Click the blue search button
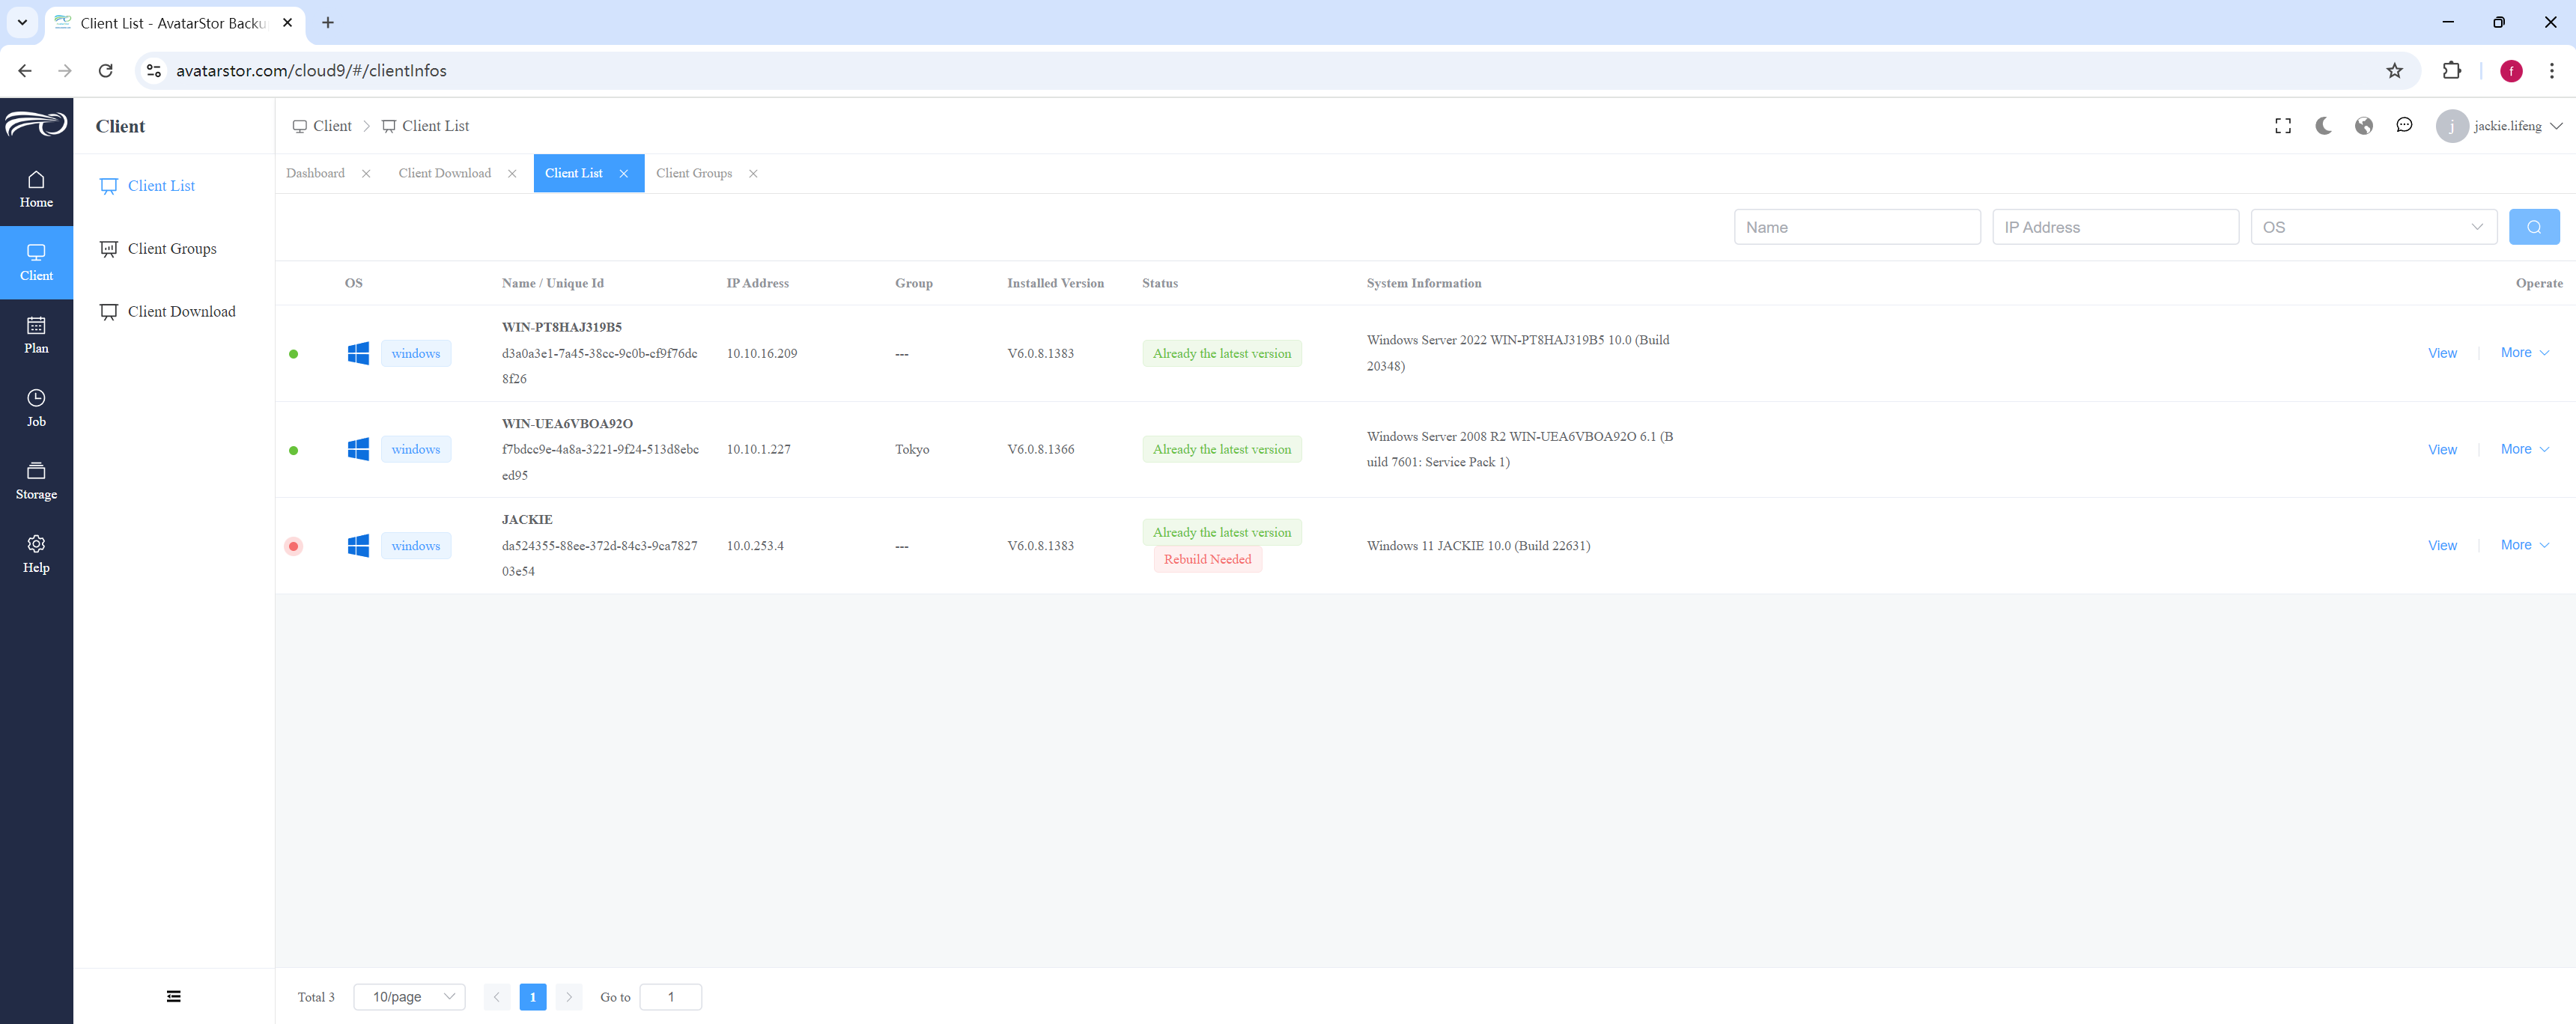This screenshot has width=2576, height=1024. 2533,227
